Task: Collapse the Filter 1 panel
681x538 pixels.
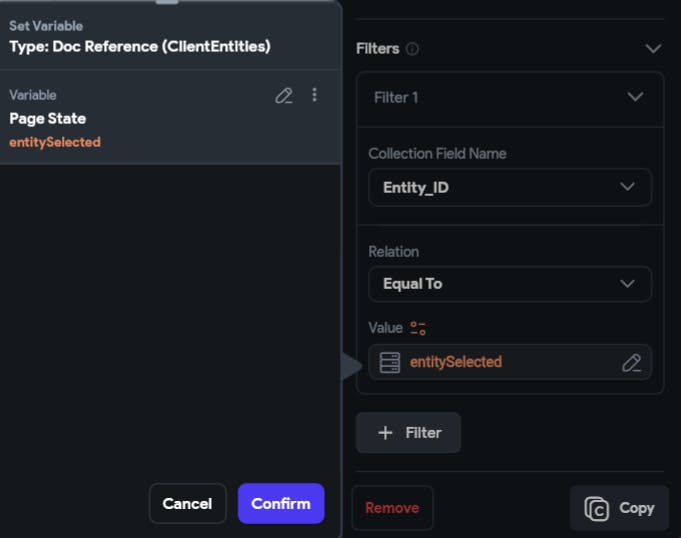Action: click(x=634, y=97)
